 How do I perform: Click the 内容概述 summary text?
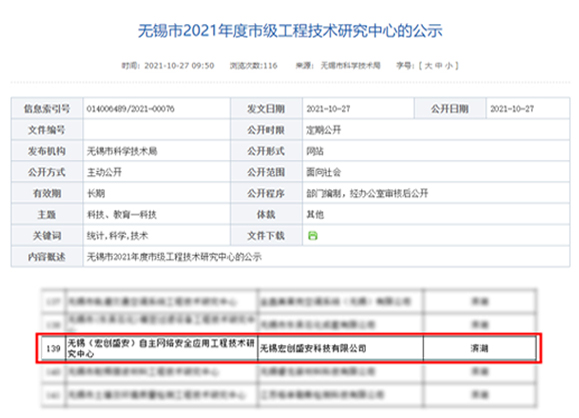click(174, 257)
